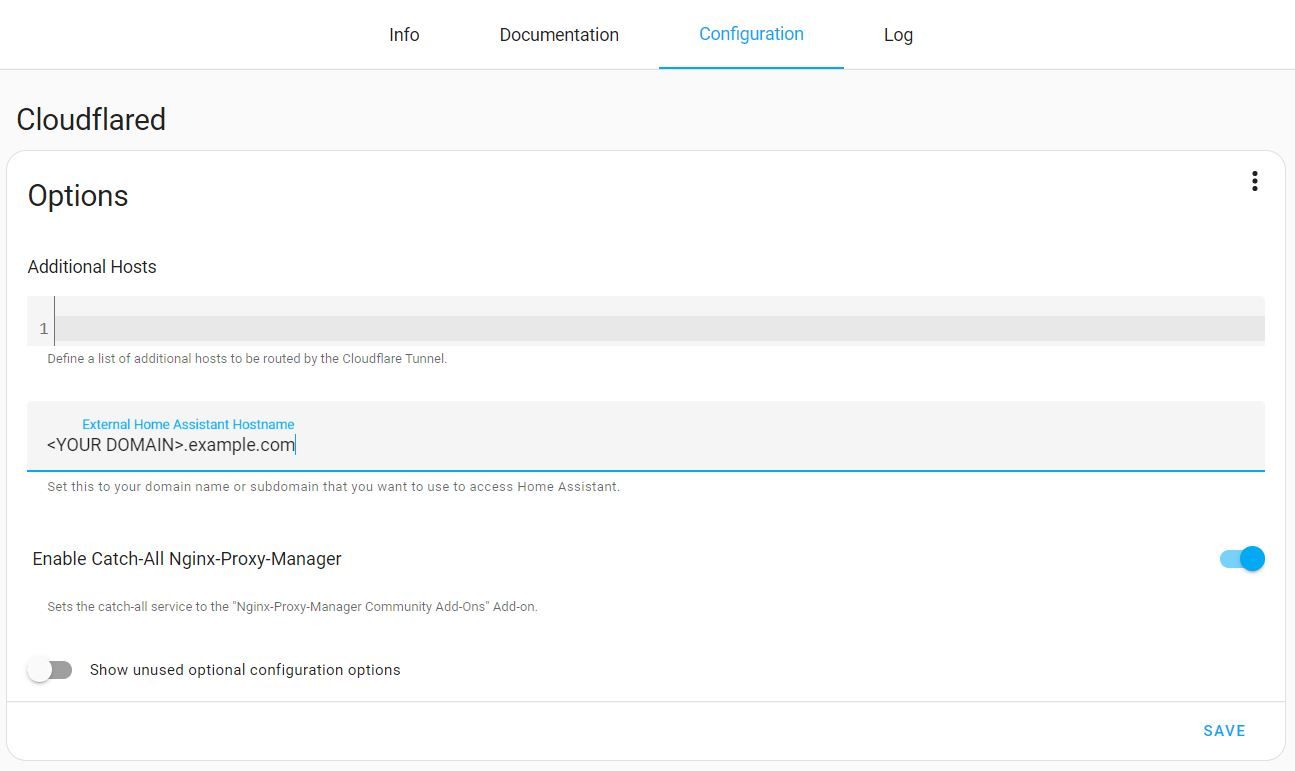Click the Enable Catch-All Nginx-Proxy-Manager label
This screenshot has width=1295, height=771.
(187, 559)
